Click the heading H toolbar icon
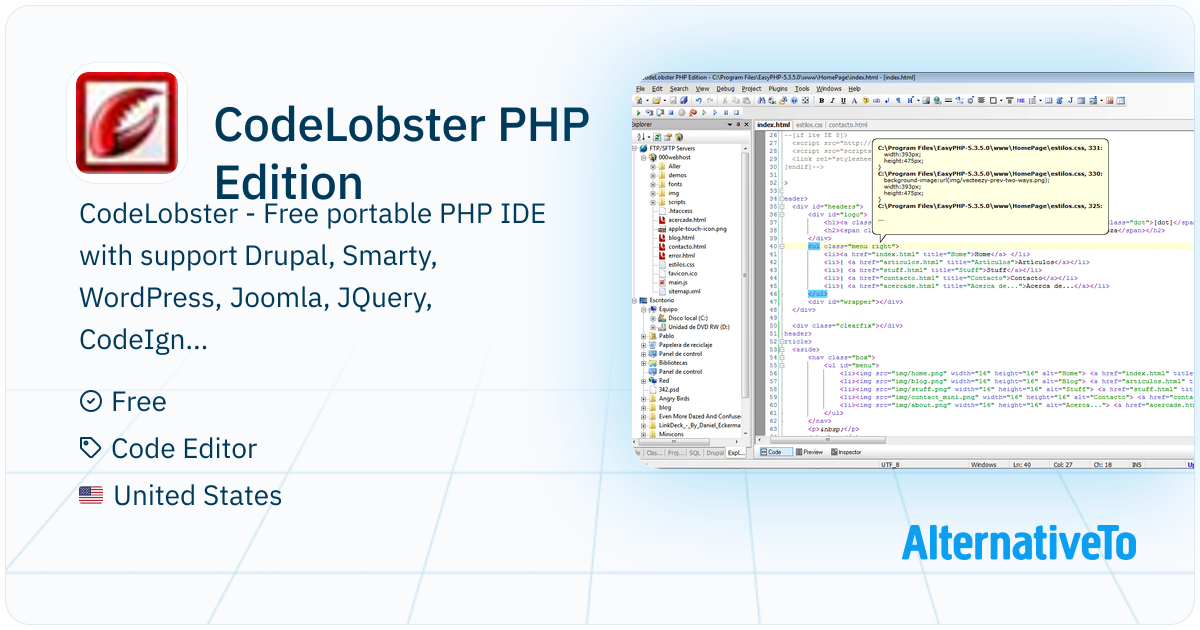1200x630 pixels. tap(909, 100)
